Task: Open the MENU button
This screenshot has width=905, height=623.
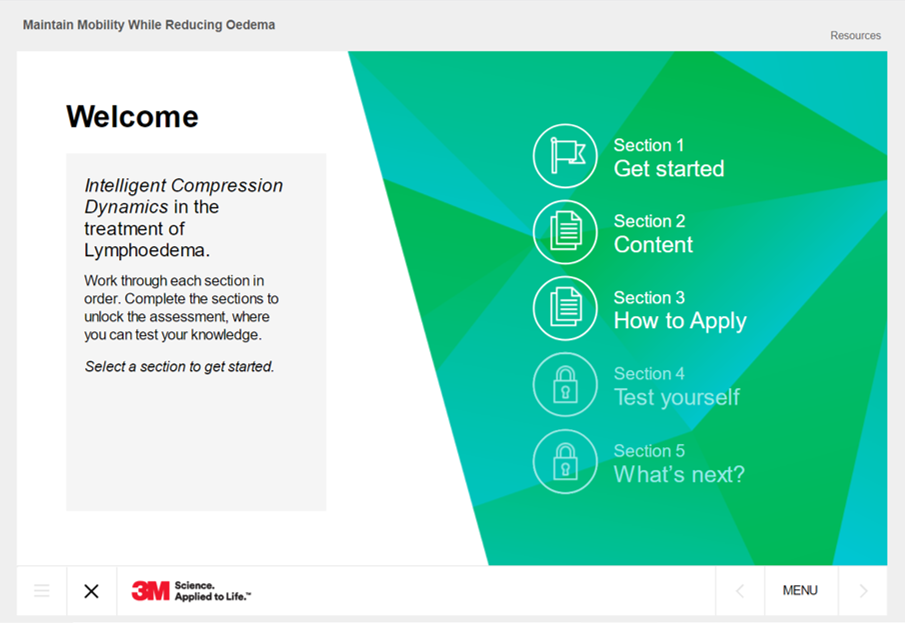Action: click(801, 591)
